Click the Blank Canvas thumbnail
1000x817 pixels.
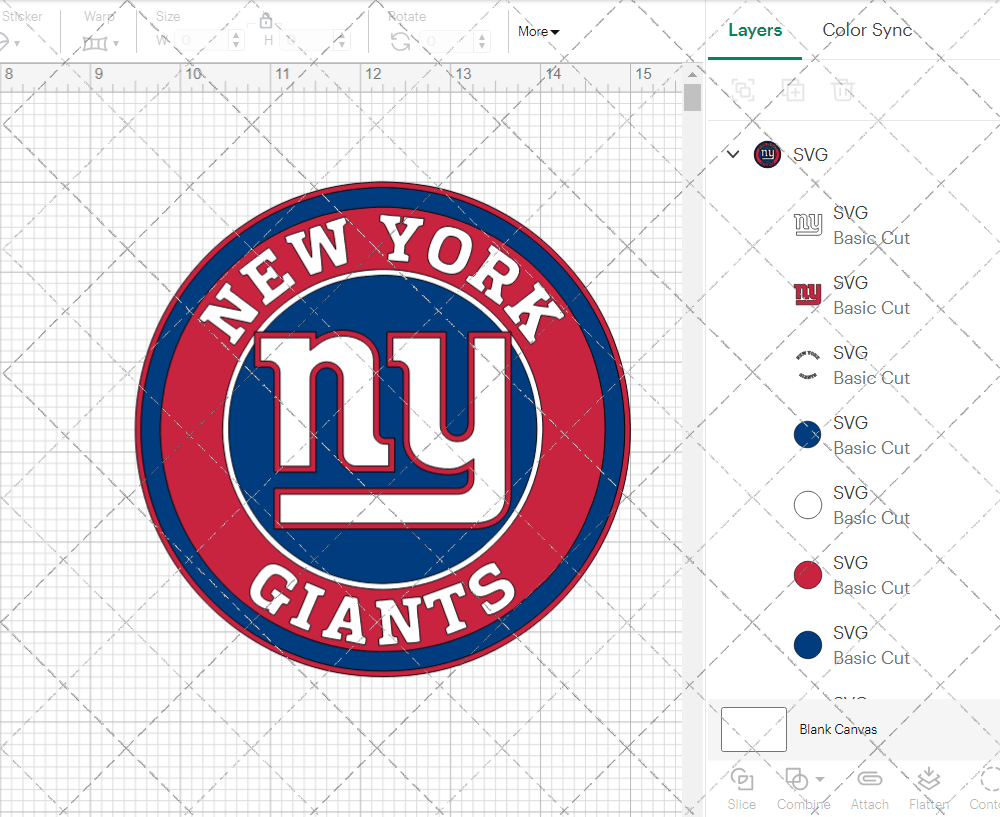754,729
